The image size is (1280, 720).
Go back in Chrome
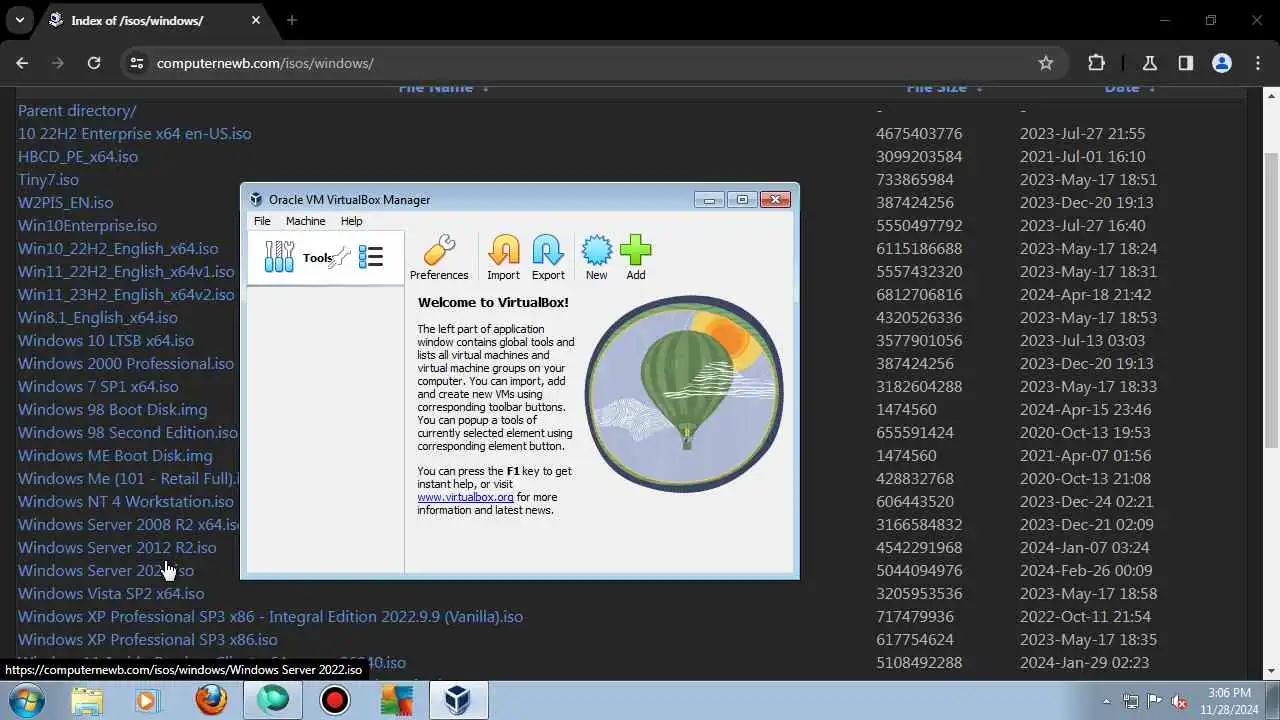click(x=22, y=63)
